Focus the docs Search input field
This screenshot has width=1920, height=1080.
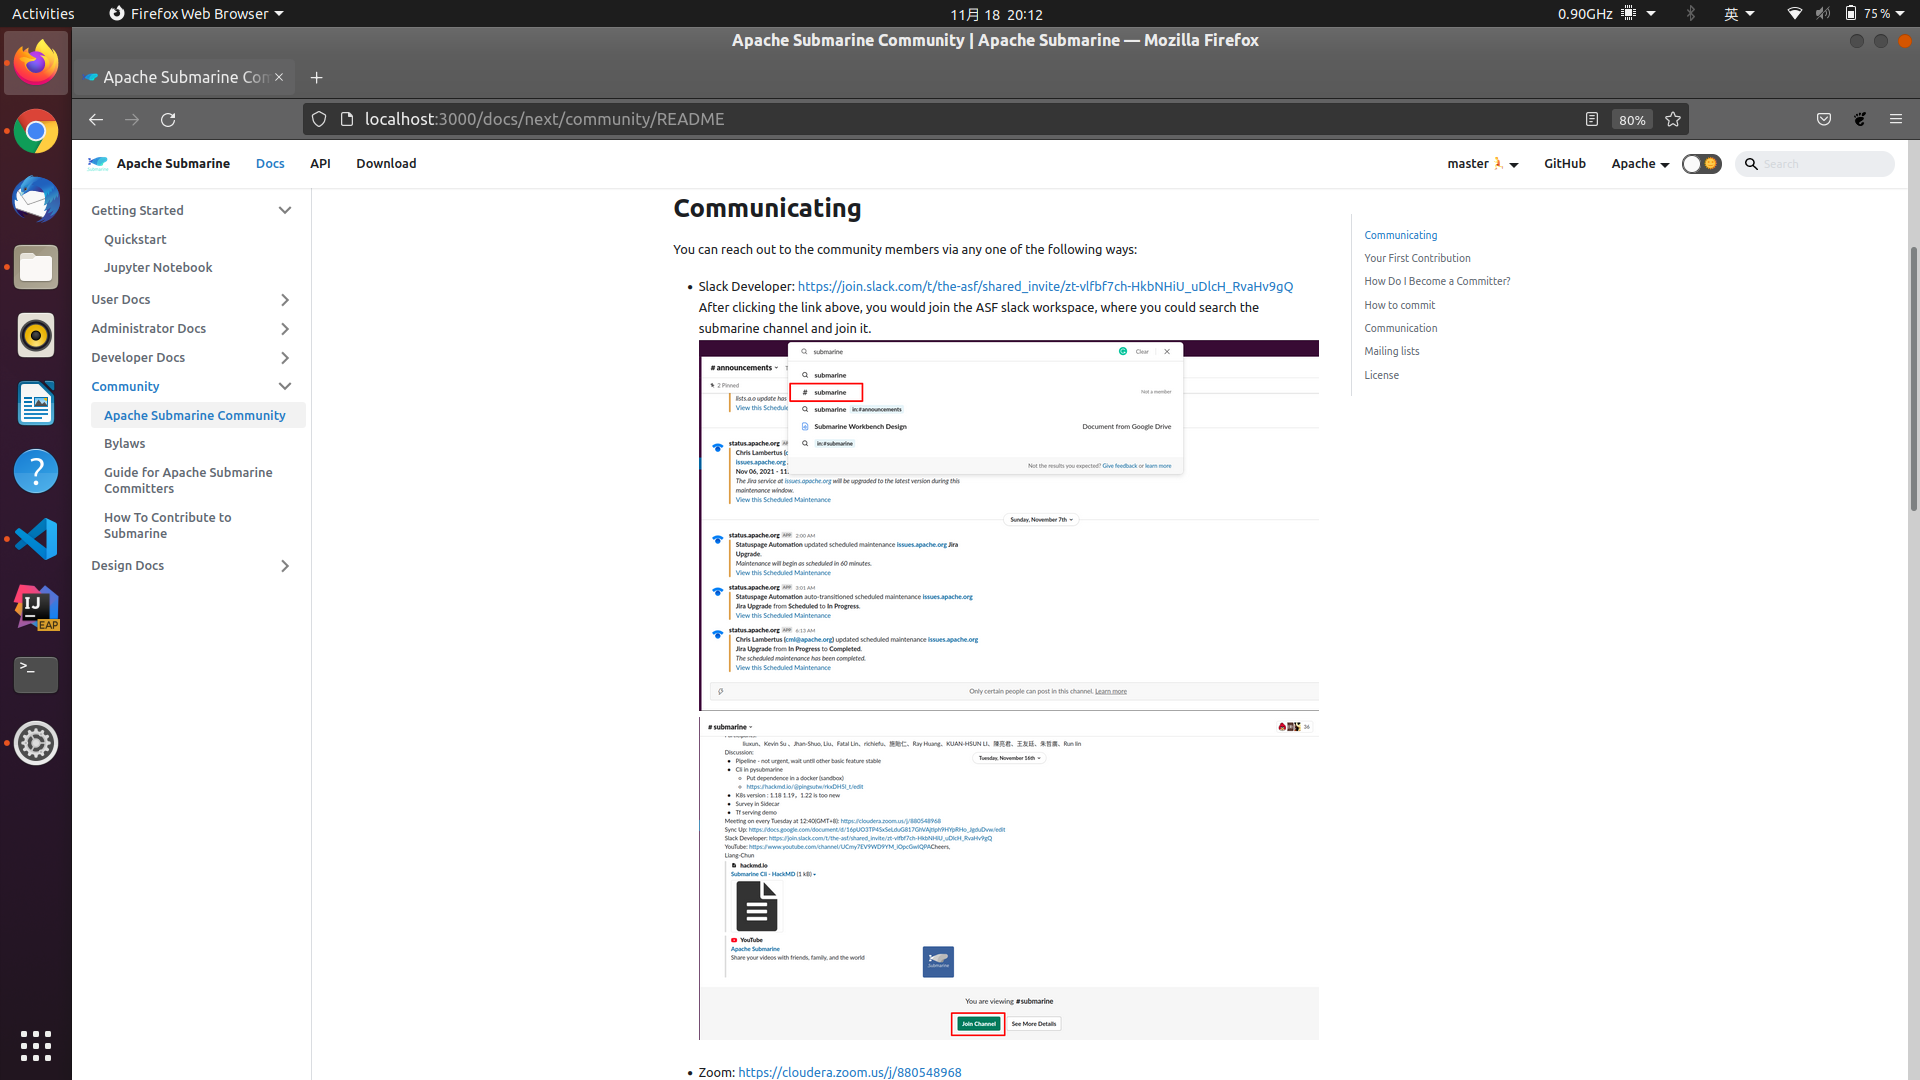click(x=1823, y=164)
